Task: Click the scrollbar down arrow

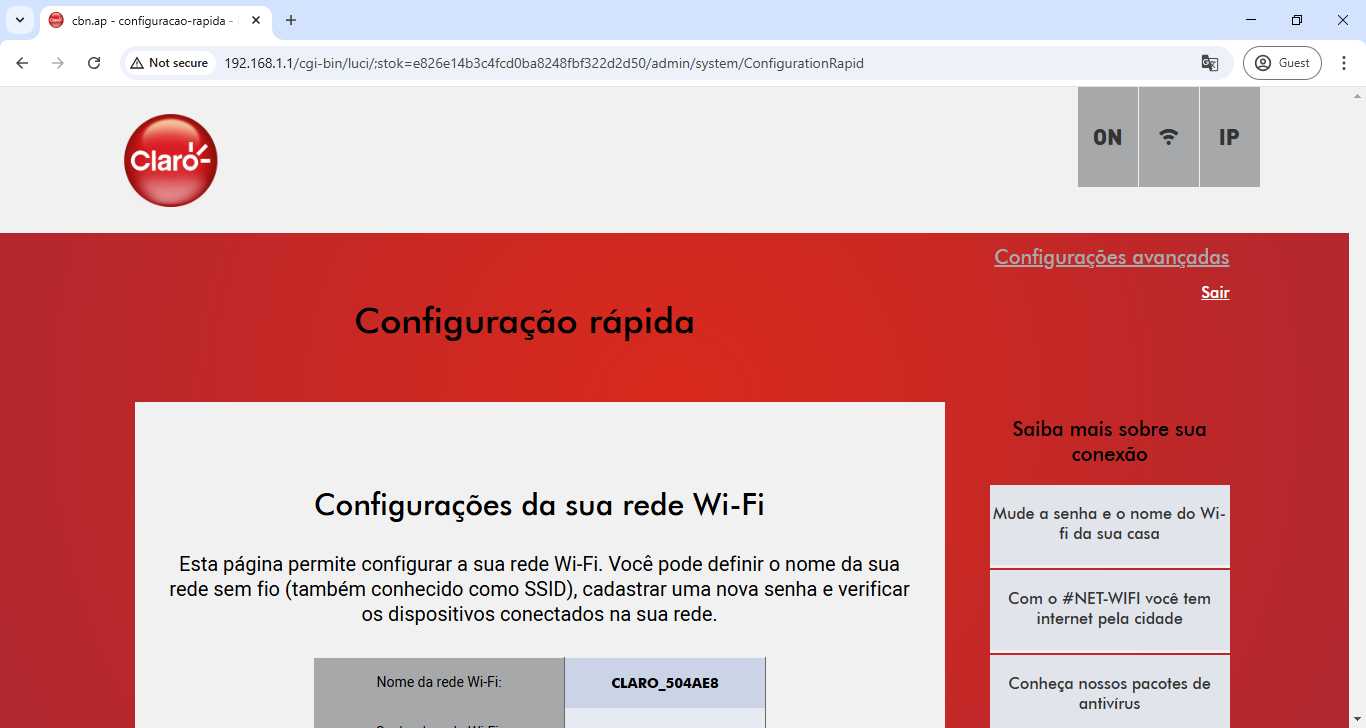Action: pyautogui.click(x=1358, y=718)
